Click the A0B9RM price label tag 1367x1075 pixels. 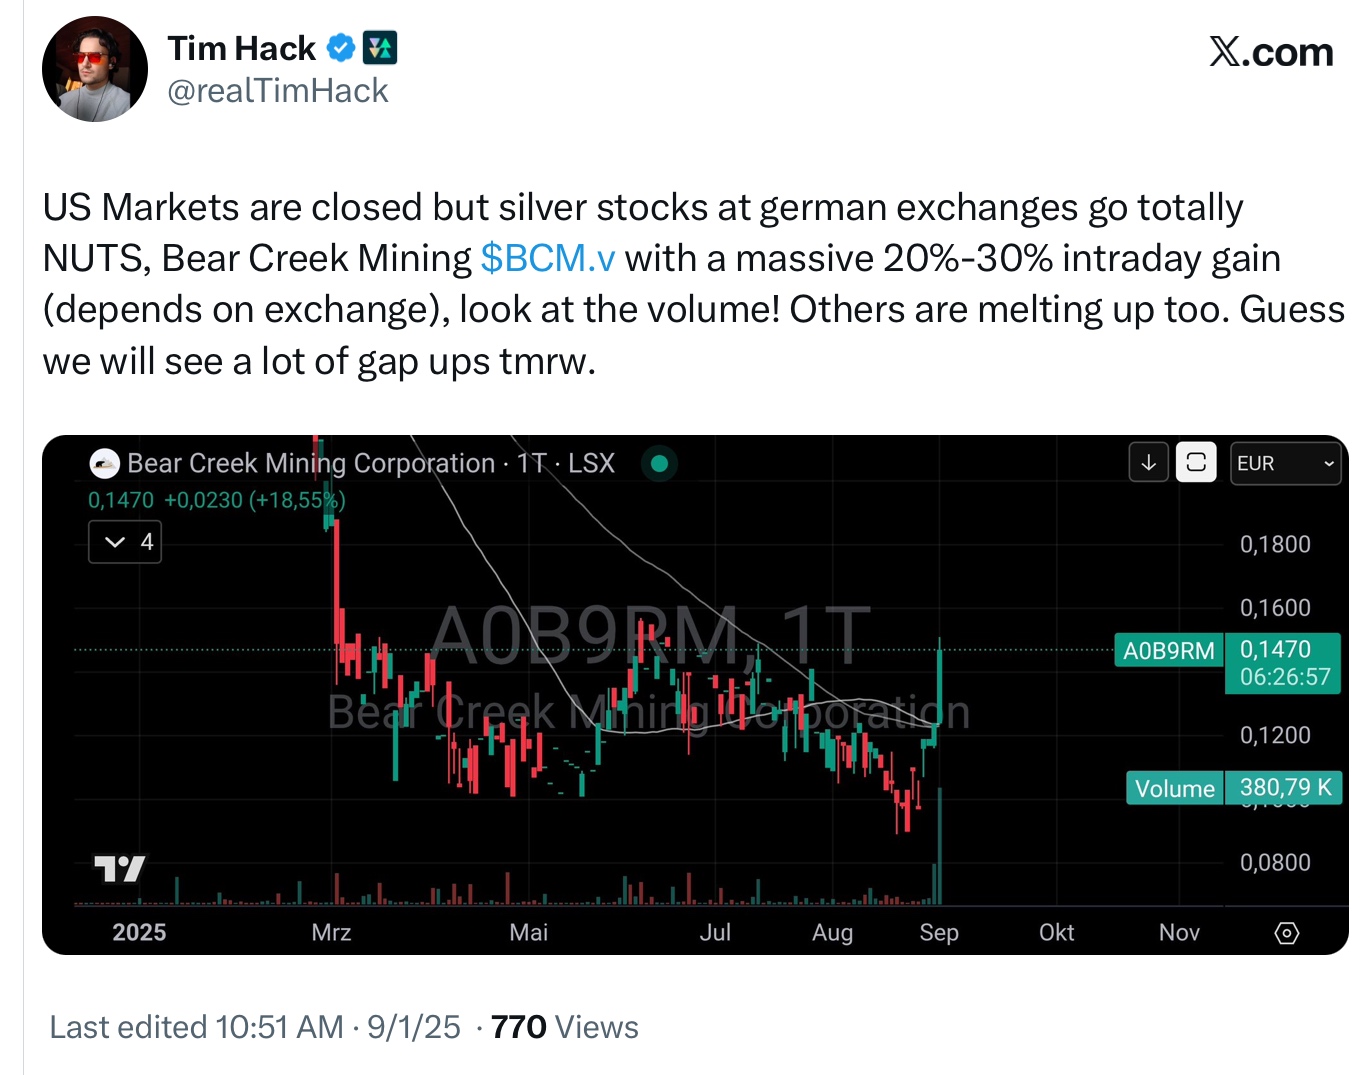coord(1169,651)
